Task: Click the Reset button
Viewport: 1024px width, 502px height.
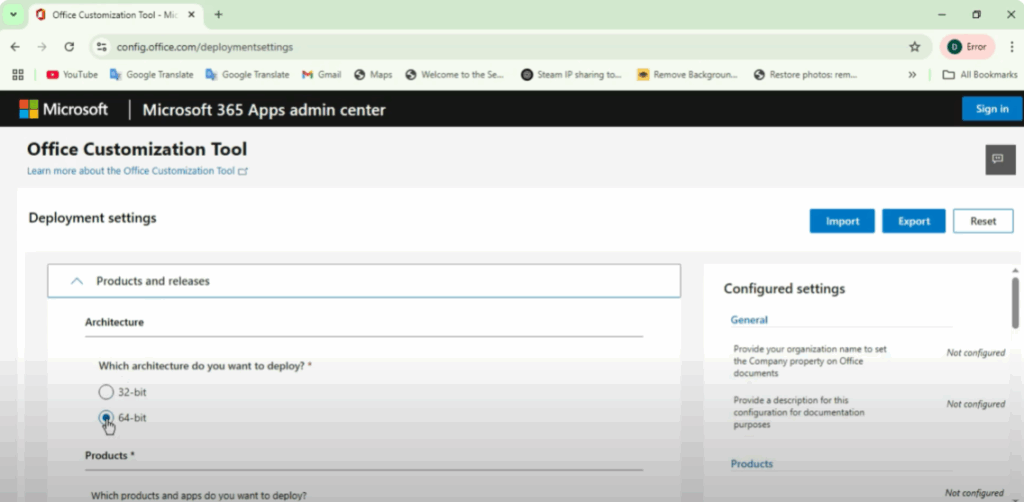Action: click(983, 221)
